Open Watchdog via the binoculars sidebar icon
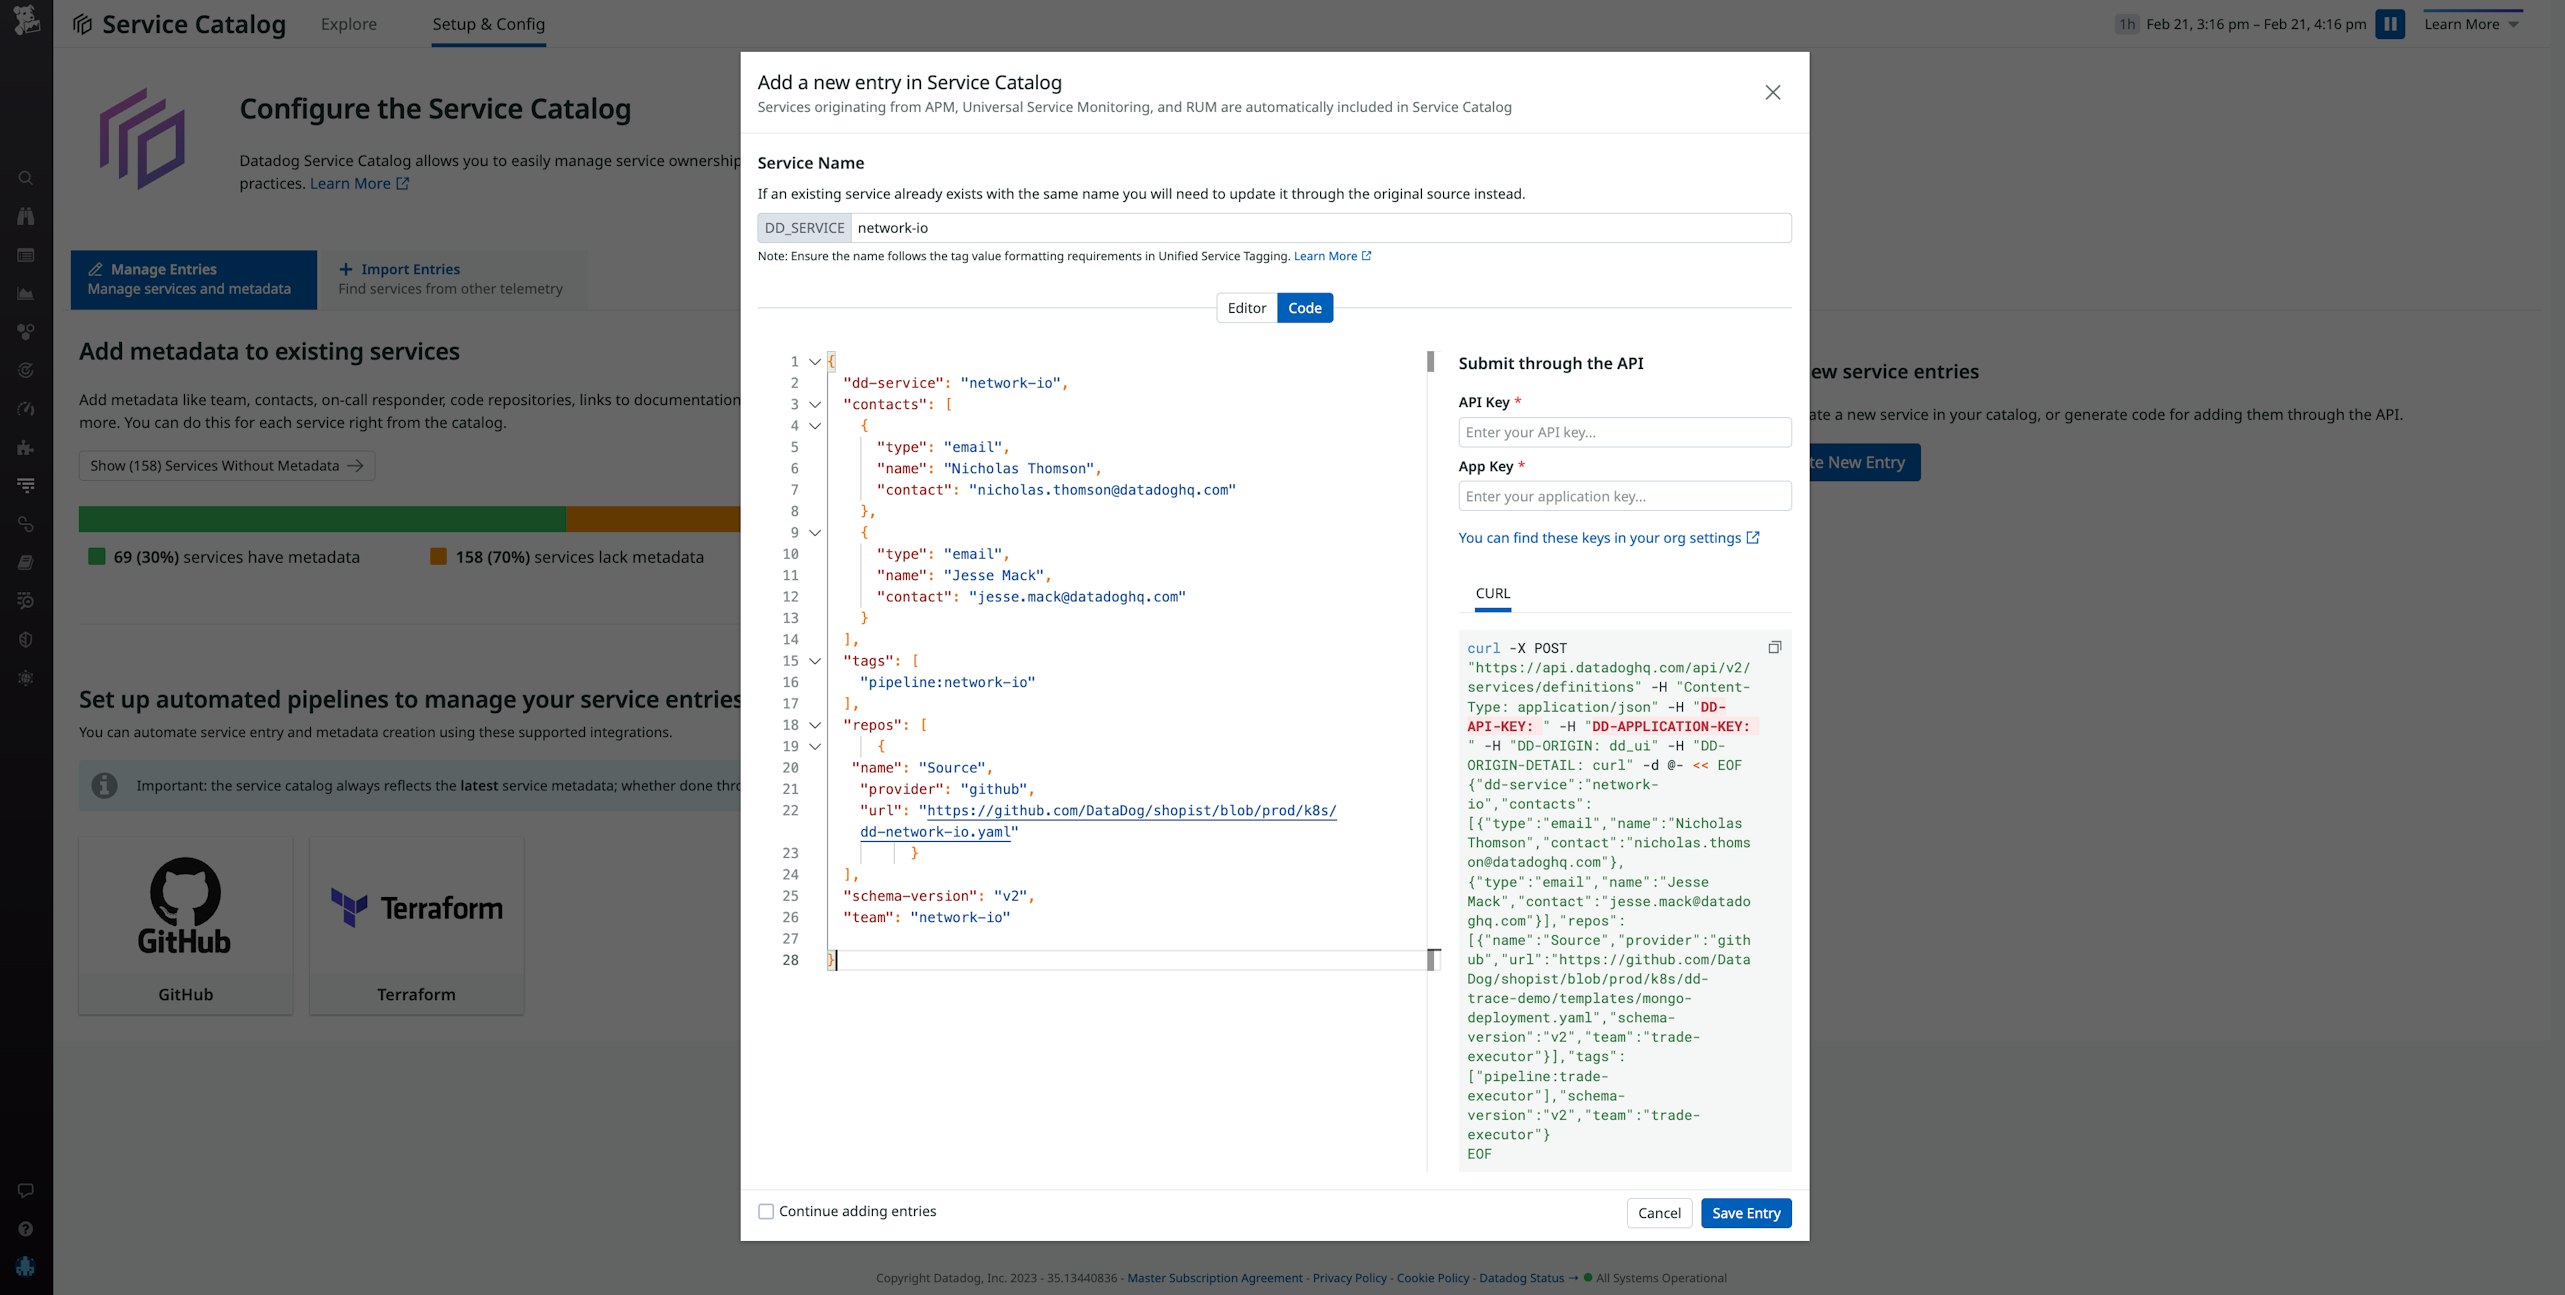This screenshot has width=2565, height=1295. click(x=25, y=216)
